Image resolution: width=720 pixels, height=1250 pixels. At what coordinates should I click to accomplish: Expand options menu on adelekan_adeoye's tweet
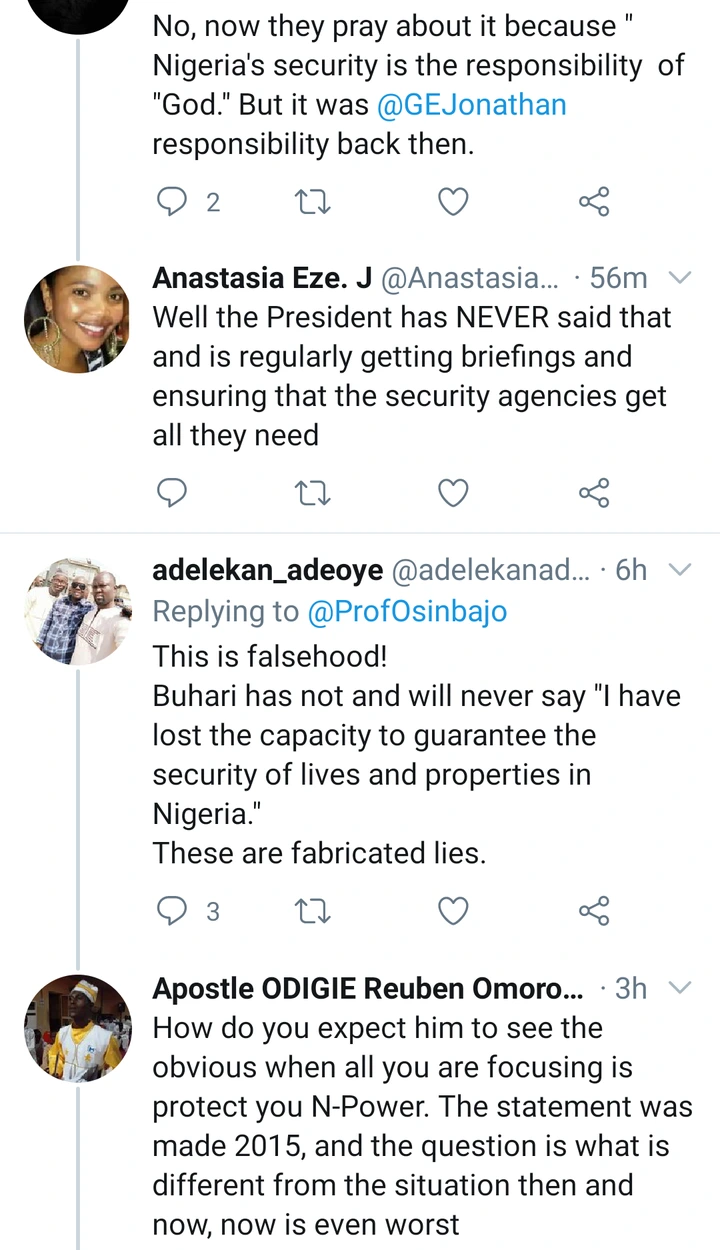[679, 570]
